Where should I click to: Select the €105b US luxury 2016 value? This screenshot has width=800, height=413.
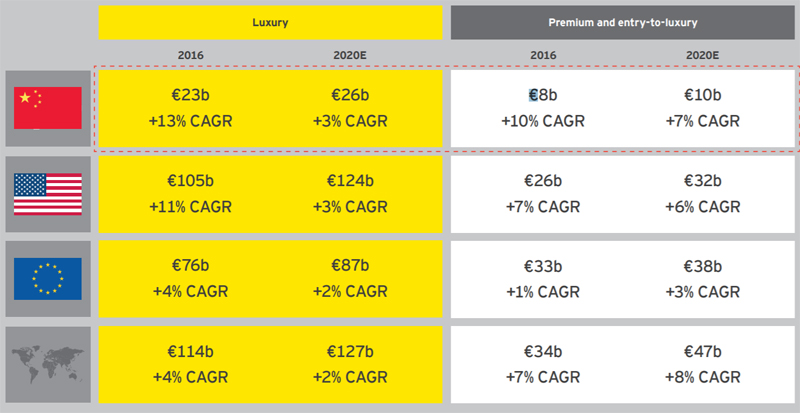coord(191,181)
